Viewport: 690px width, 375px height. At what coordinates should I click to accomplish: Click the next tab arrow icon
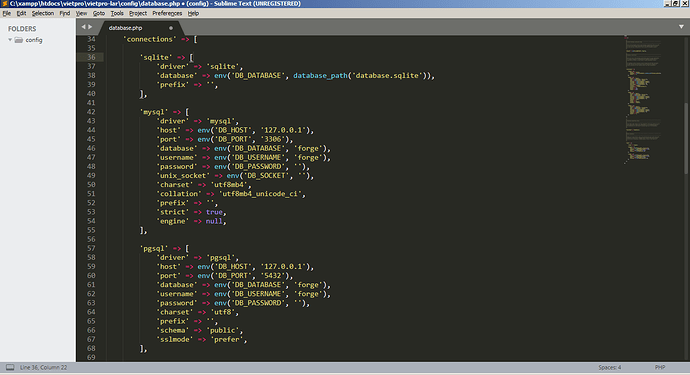tap(90, 27)
